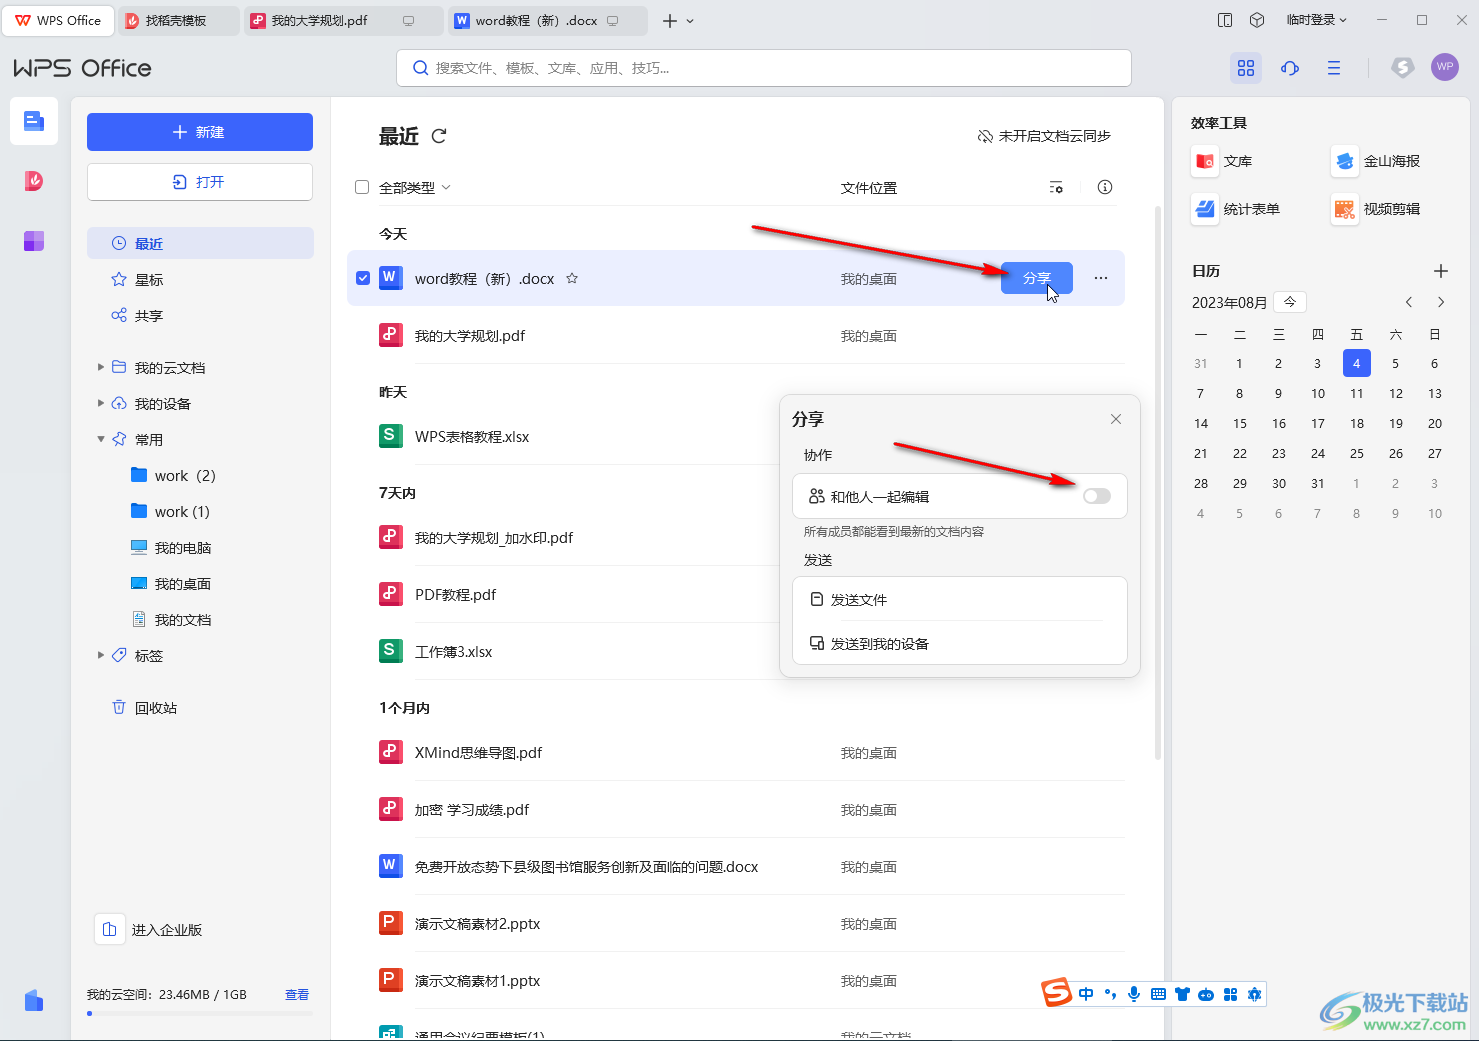Screen dimensions: 1479x1041
Task: Select 最近 in the sidebar
Action: pos(200,243)
